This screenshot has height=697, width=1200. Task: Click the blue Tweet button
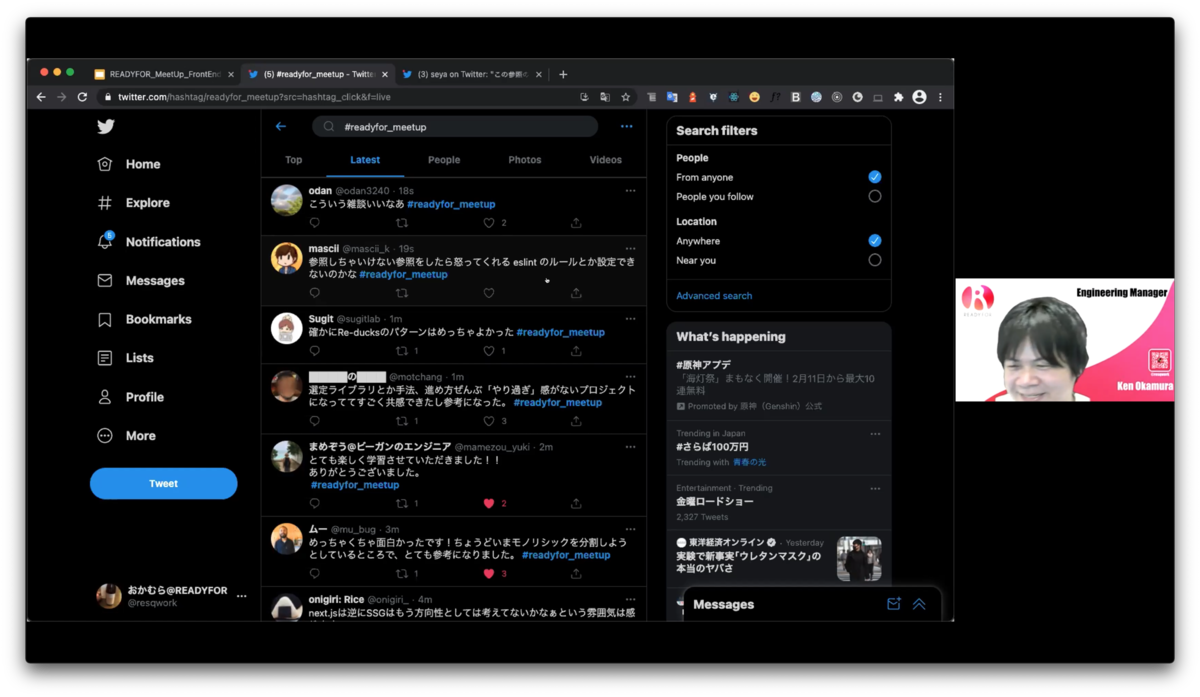pyautogui.click(x=164, y=483)
